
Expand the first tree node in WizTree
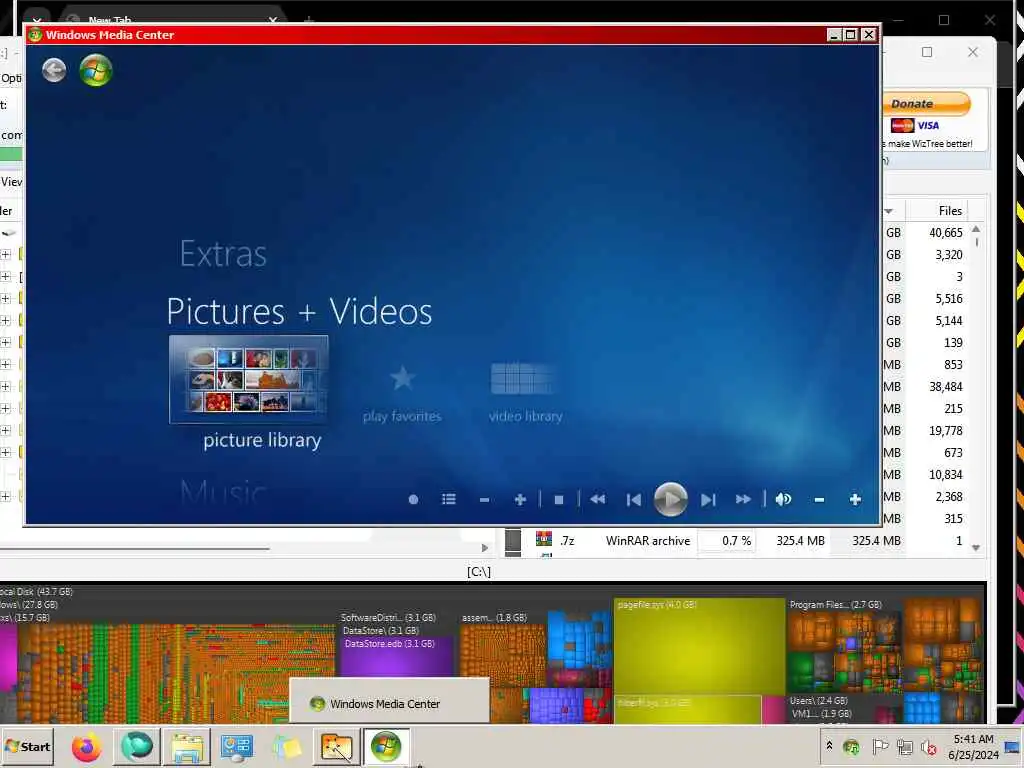pos(5,255)
